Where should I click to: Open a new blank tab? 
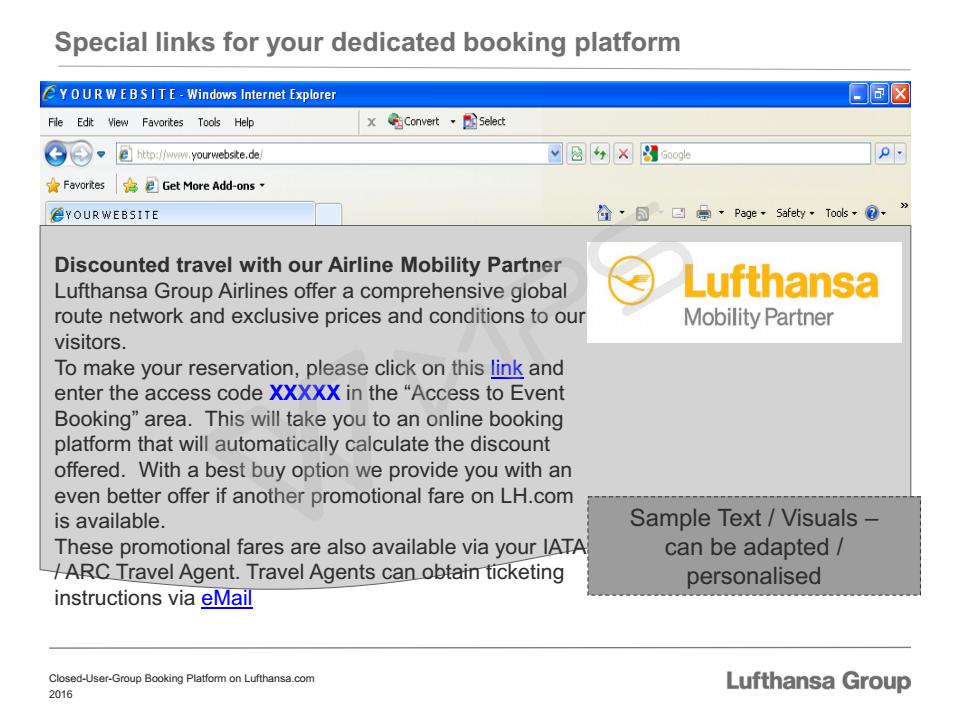[329, 215]
